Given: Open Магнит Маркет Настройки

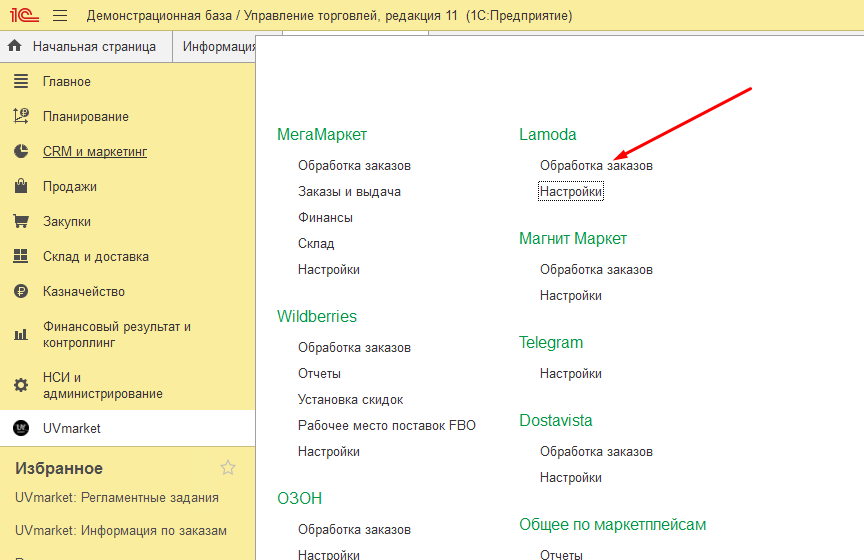Looking at the screenshot, I should (570, 295).
